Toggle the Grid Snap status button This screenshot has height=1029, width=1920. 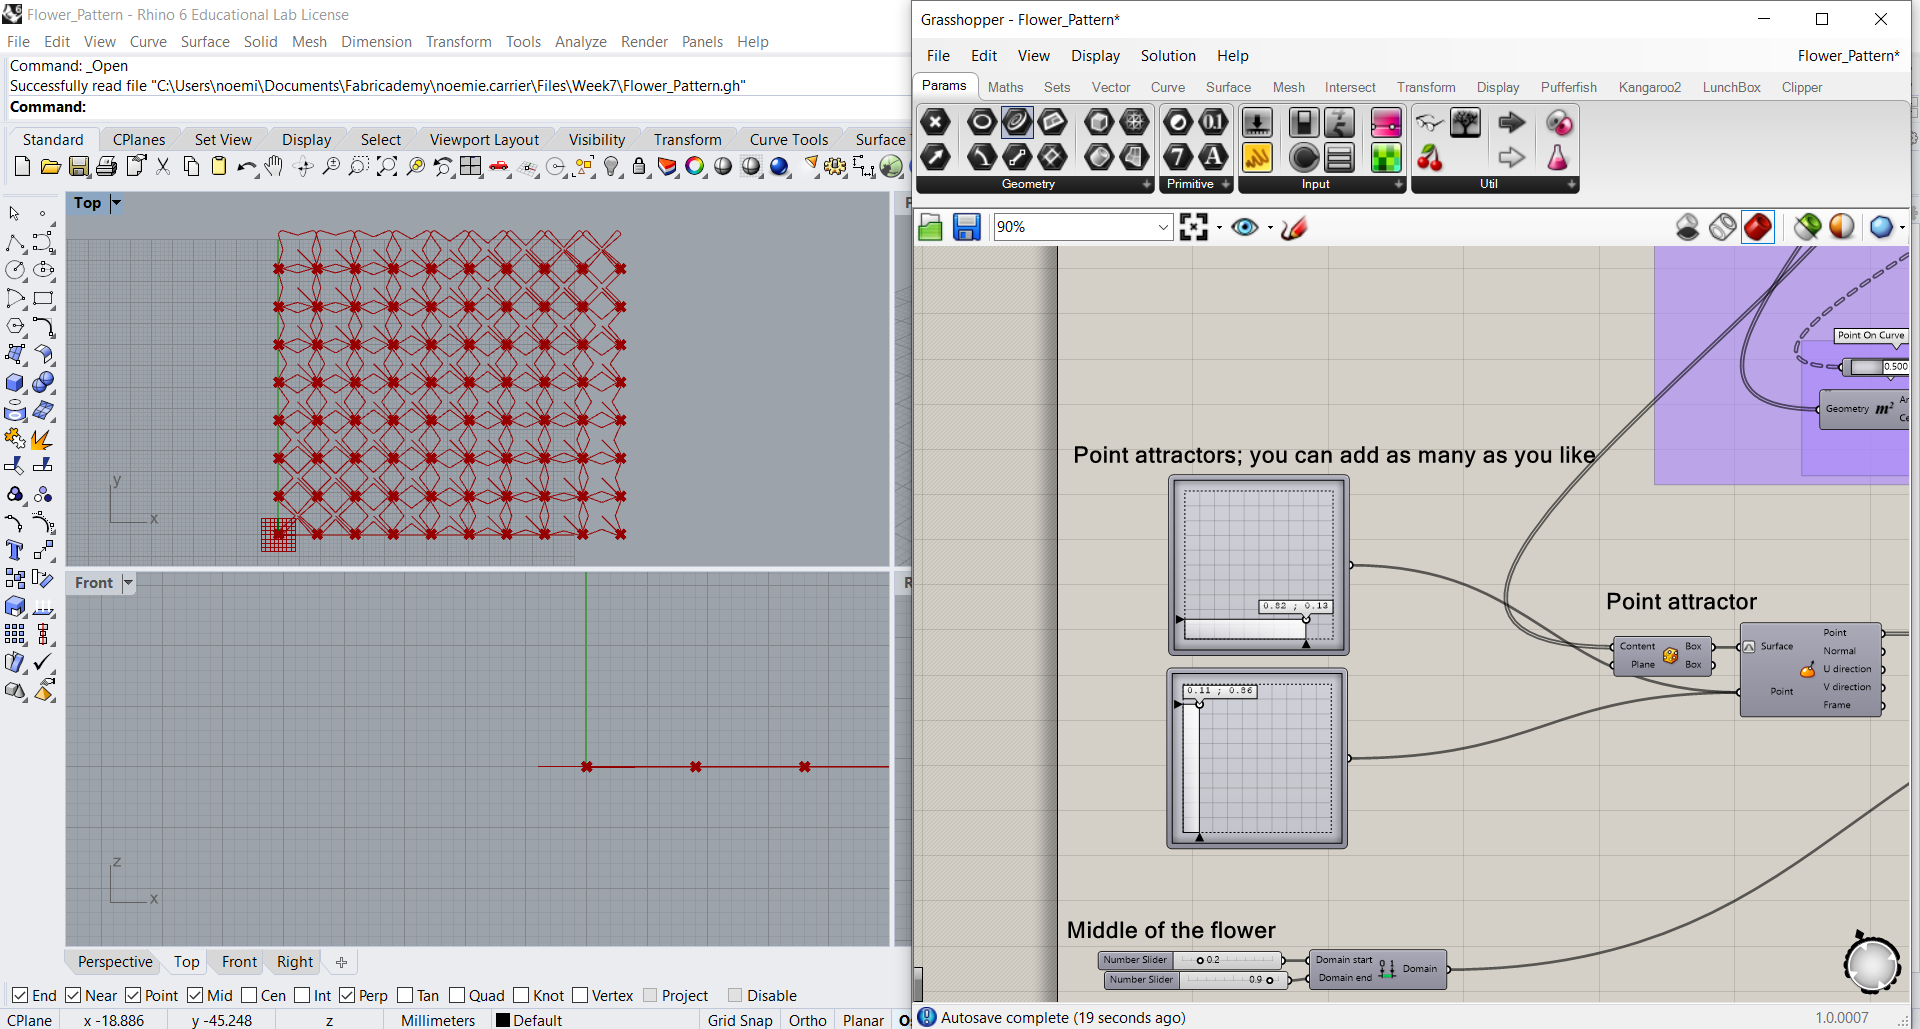click(x=740, y=1020)
